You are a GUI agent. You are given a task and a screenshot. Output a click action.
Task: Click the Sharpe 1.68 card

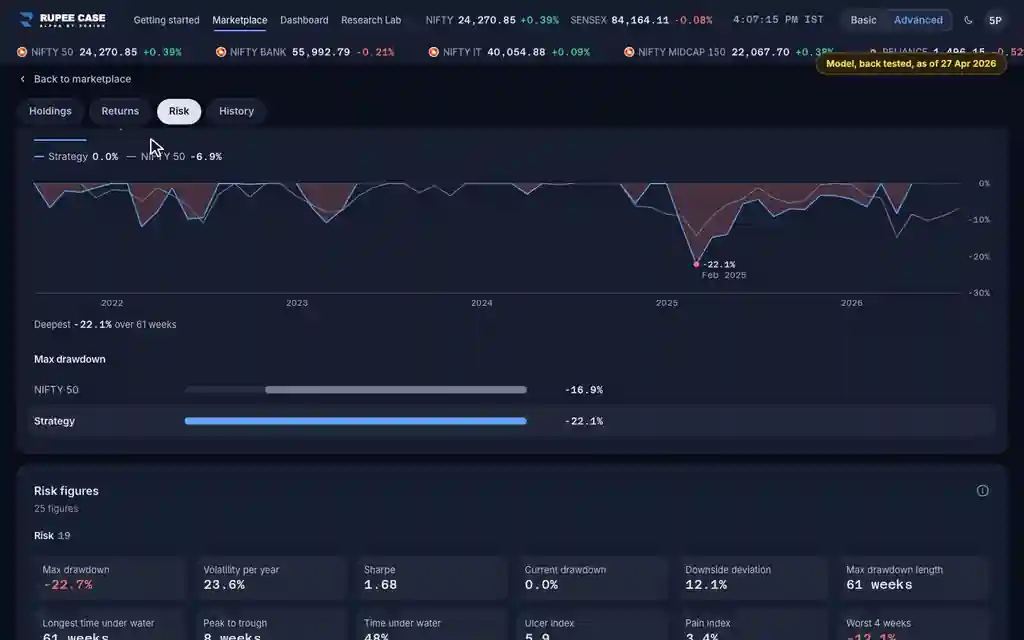point(430,578)
